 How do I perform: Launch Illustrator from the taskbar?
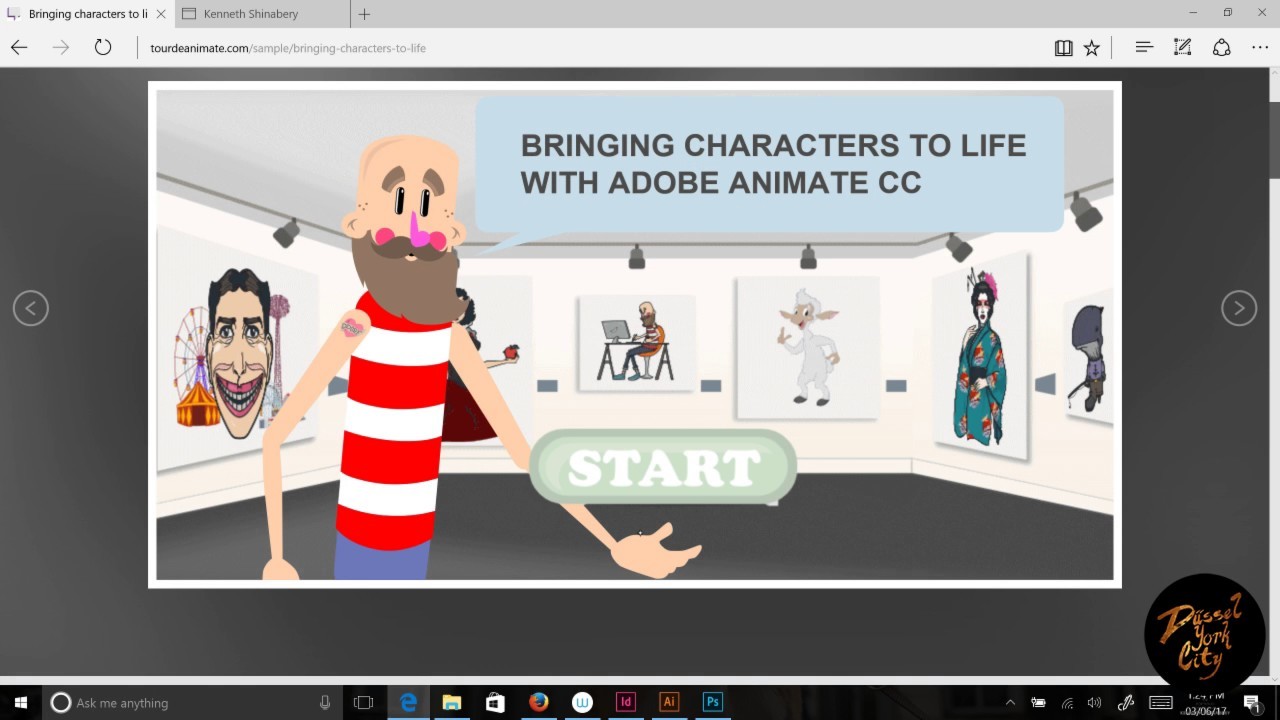coord(669,702)
